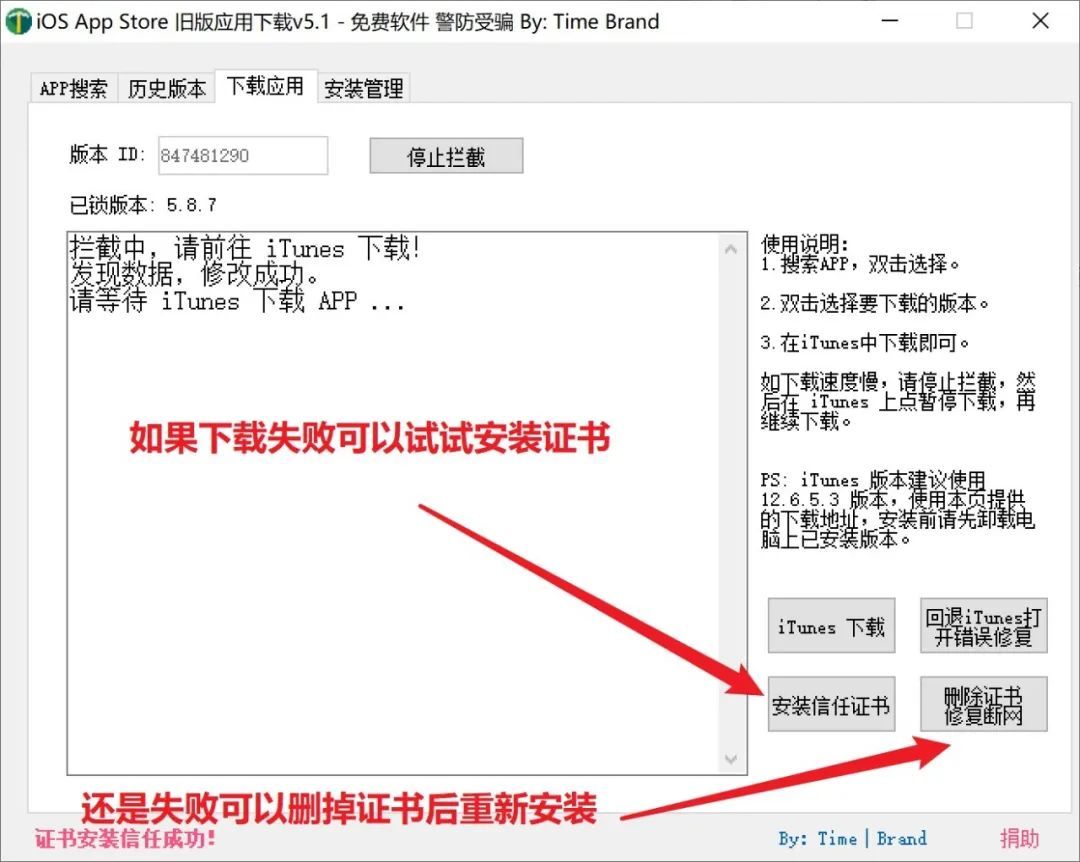Click the log scrollbar up arrow

click(731, 249)
